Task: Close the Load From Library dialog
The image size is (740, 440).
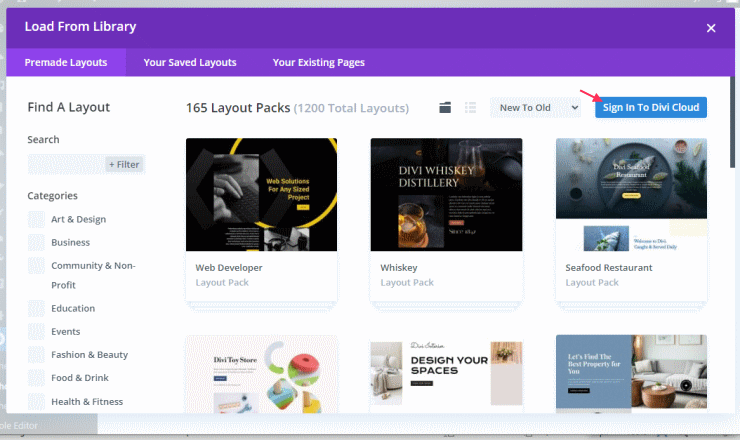Action: coord(711,28)
